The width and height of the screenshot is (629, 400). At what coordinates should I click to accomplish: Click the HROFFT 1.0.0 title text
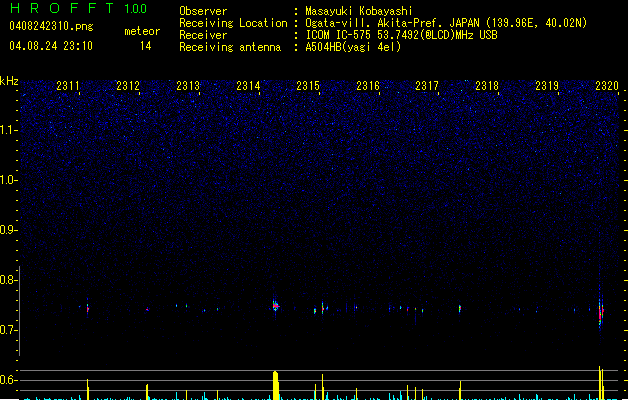pos(79,8)
